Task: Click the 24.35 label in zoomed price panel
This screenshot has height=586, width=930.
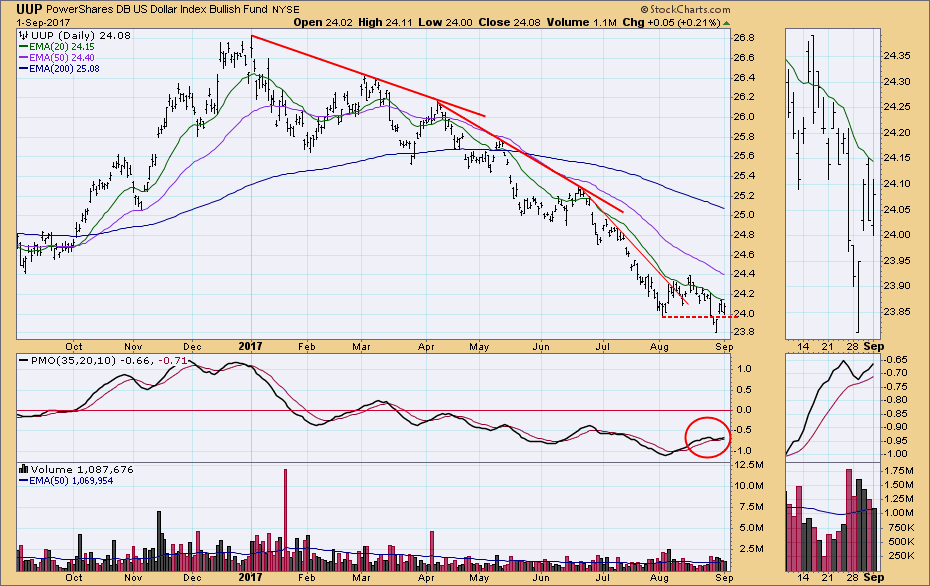Action: coord(896,56)
